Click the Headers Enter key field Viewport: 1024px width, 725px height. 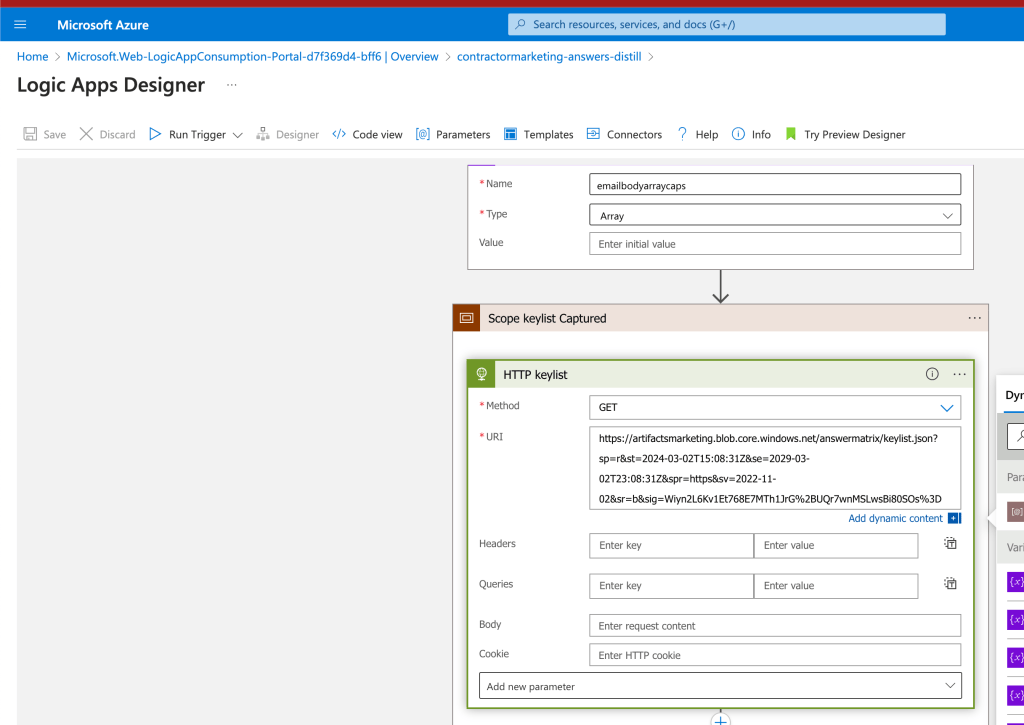pos(671,545)
